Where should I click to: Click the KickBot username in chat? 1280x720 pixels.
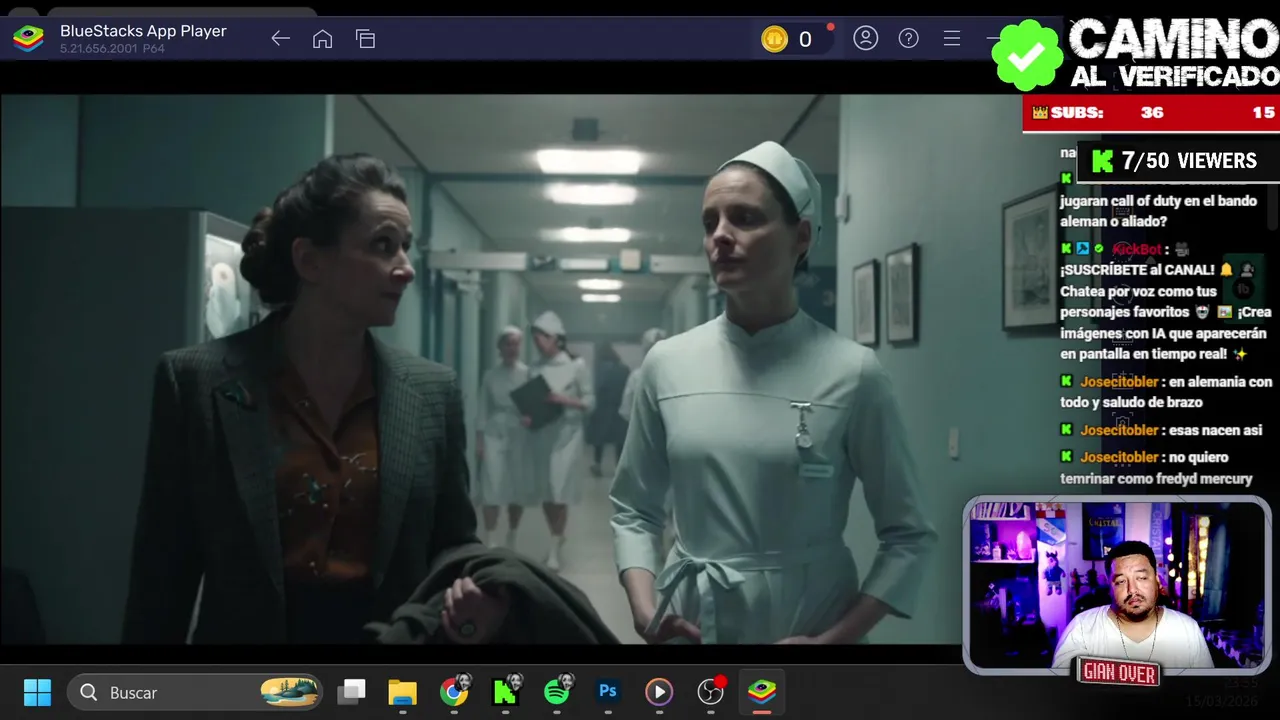(x=1137, y=249)
